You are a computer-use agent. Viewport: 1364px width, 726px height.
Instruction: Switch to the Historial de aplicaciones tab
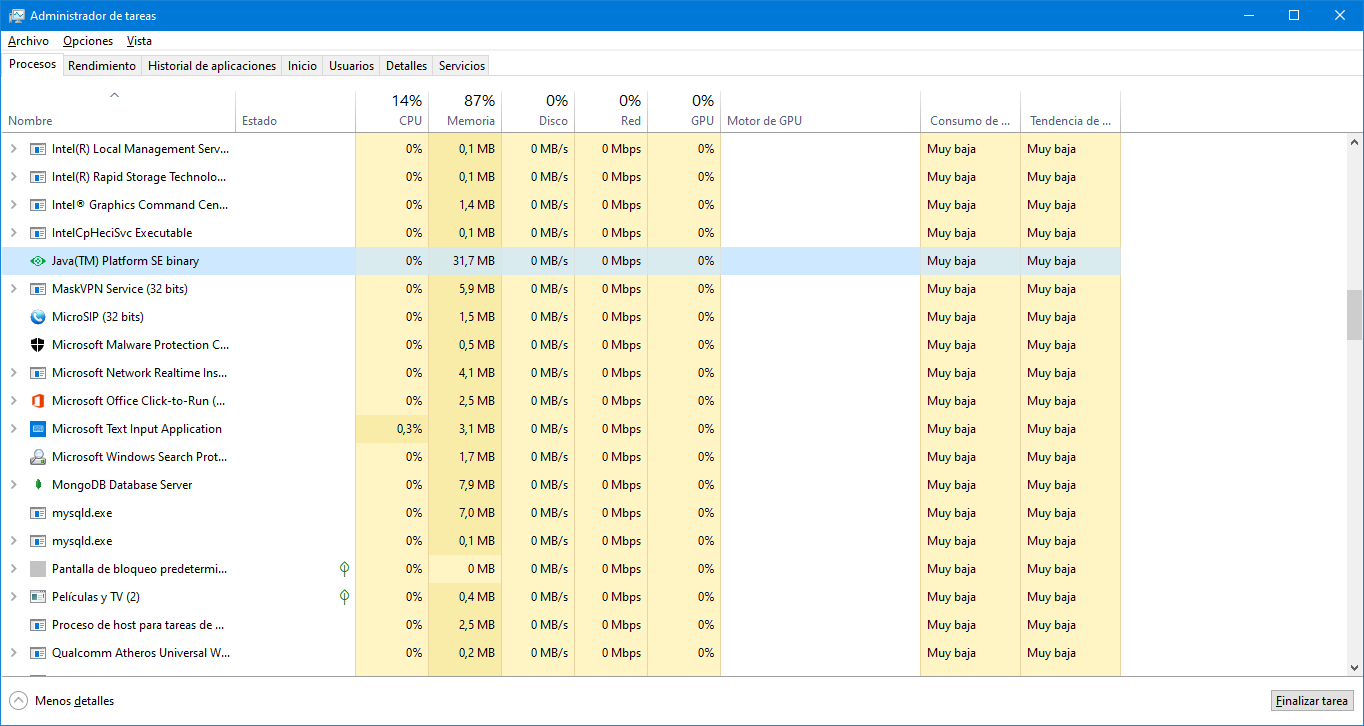click(x=212, y=66)
